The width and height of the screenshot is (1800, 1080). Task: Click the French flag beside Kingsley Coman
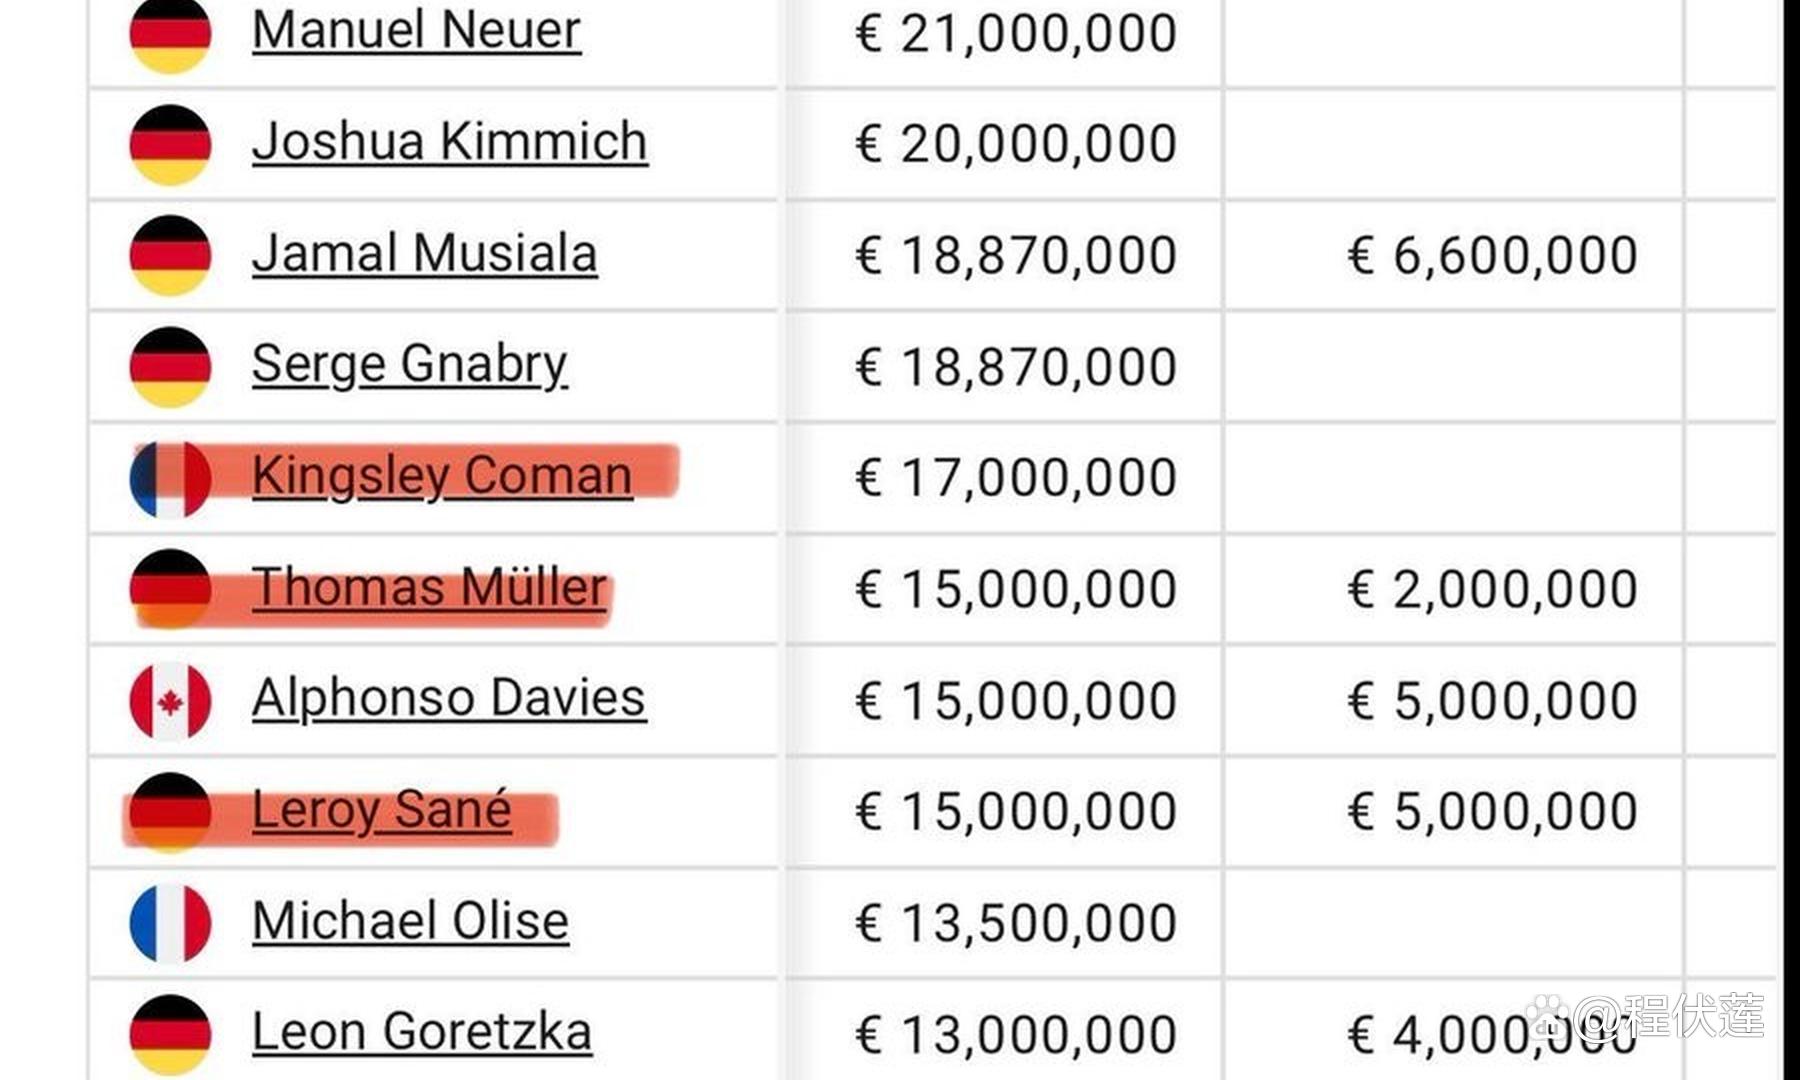[x=170, y=479]
